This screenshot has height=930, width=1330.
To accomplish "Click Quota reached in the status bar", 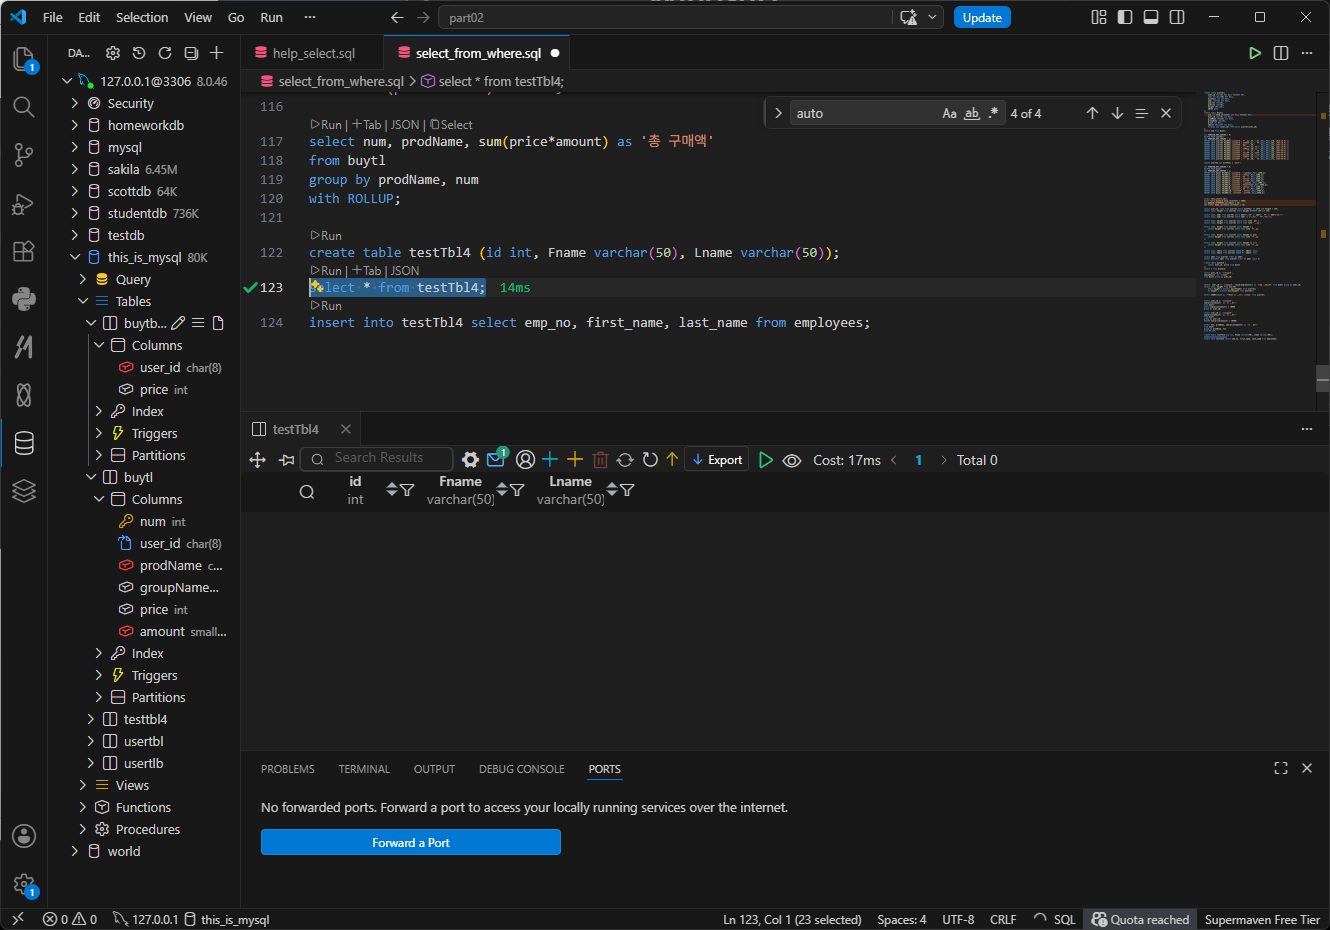I will (1140, 919).
